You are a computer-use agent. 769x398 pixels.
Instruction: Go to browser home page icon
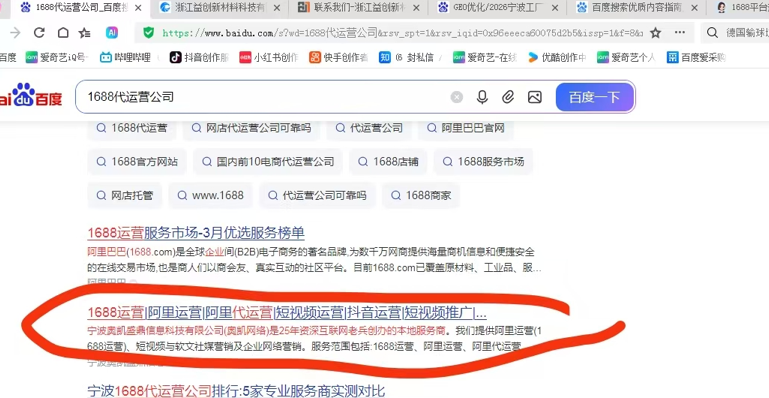point(63,33)
